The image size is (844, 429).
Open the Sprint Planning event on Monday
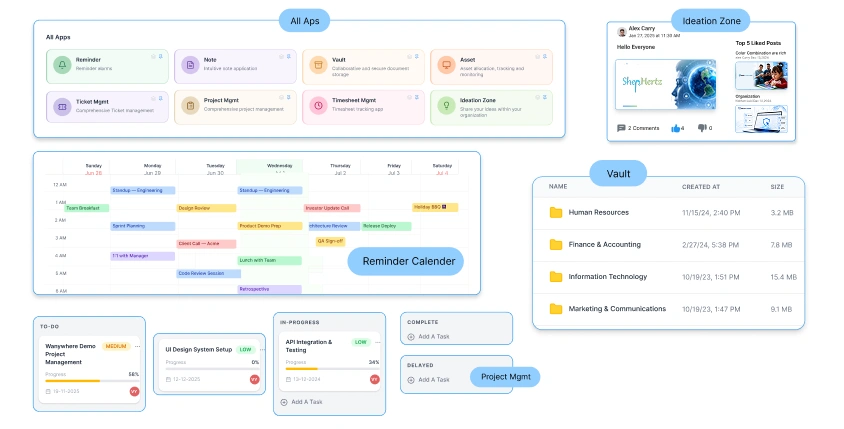(143, 226)
